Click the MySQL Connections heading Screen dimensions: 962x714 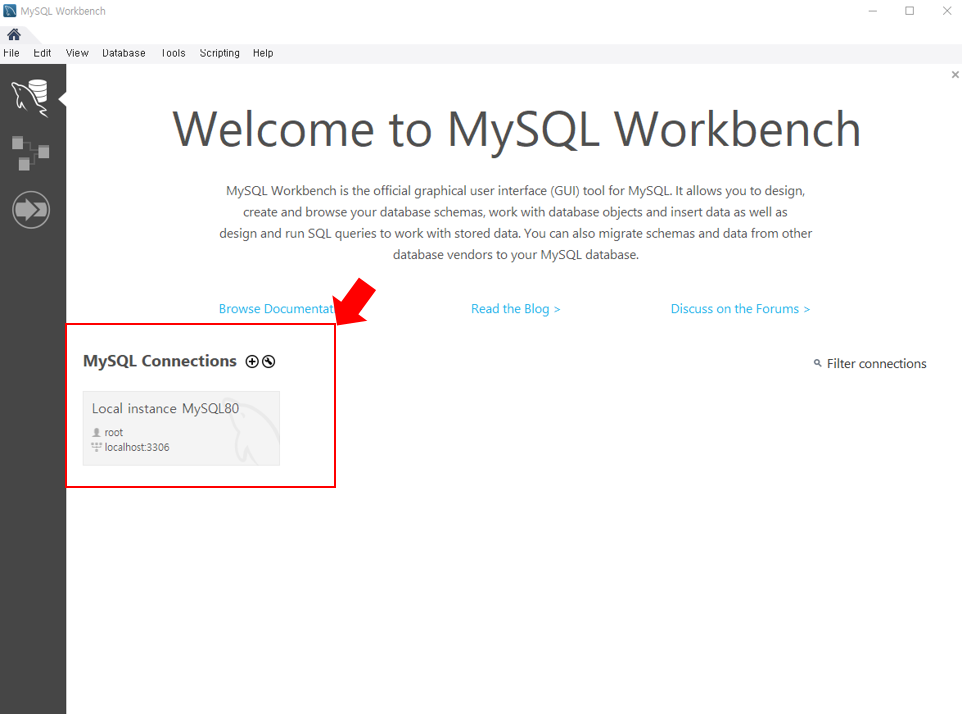tap(160, 361)
